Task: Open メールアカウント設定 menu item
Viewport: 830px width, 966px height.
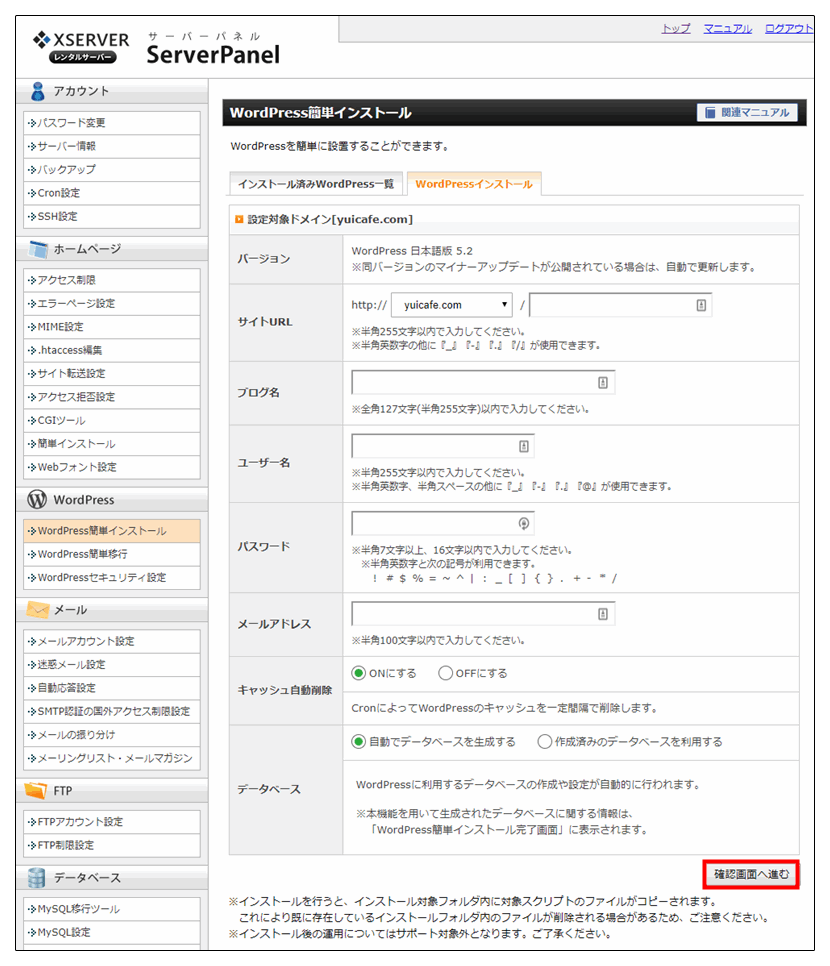Action: pyautogui.click(x=112, y=641)
